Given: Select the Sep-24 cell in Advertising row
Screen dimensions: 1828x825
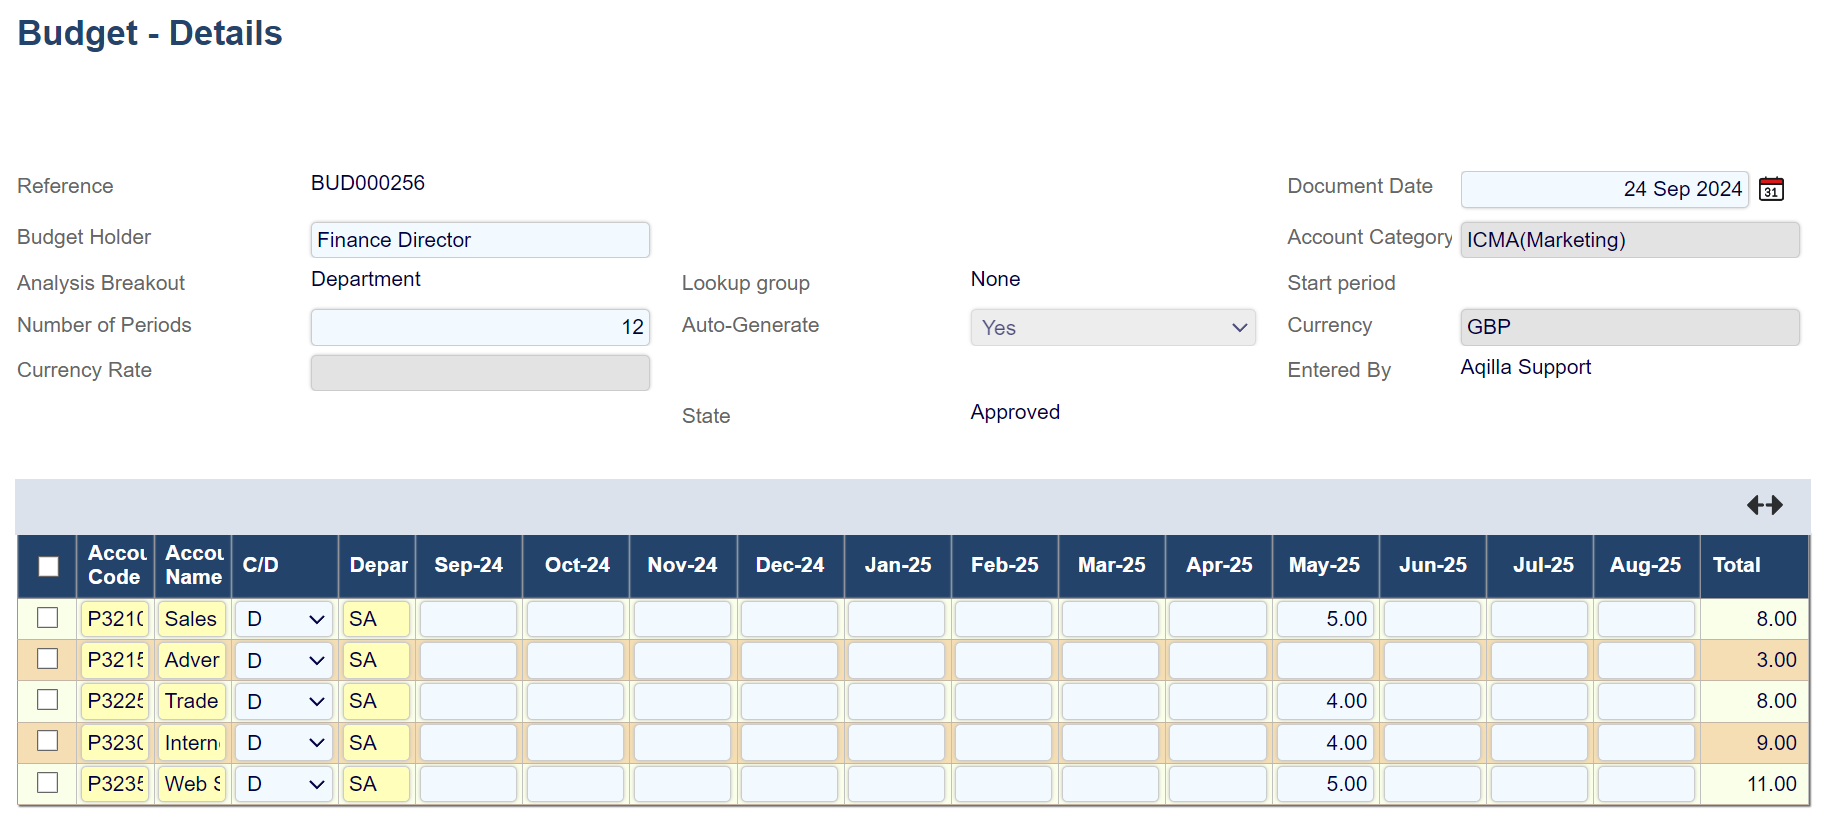Looking at the screenshot, I should [x=468, y=660].
